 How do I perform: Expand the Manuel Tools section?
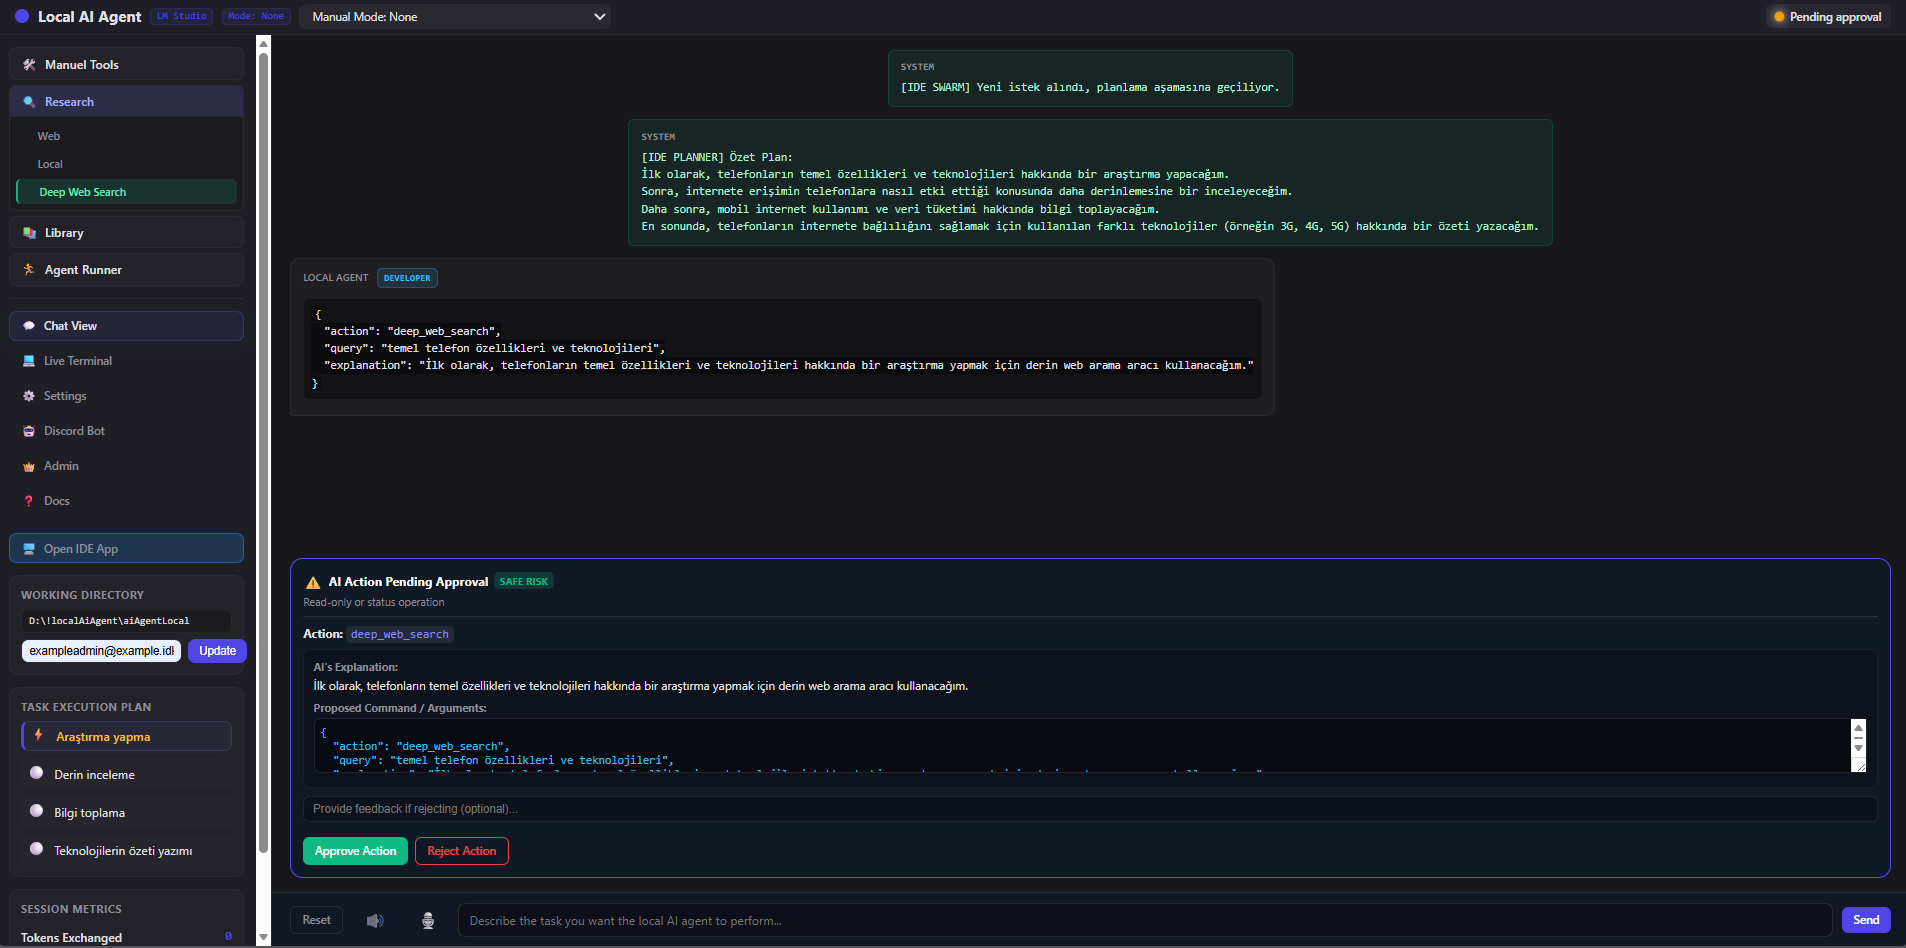click(127, 65)
